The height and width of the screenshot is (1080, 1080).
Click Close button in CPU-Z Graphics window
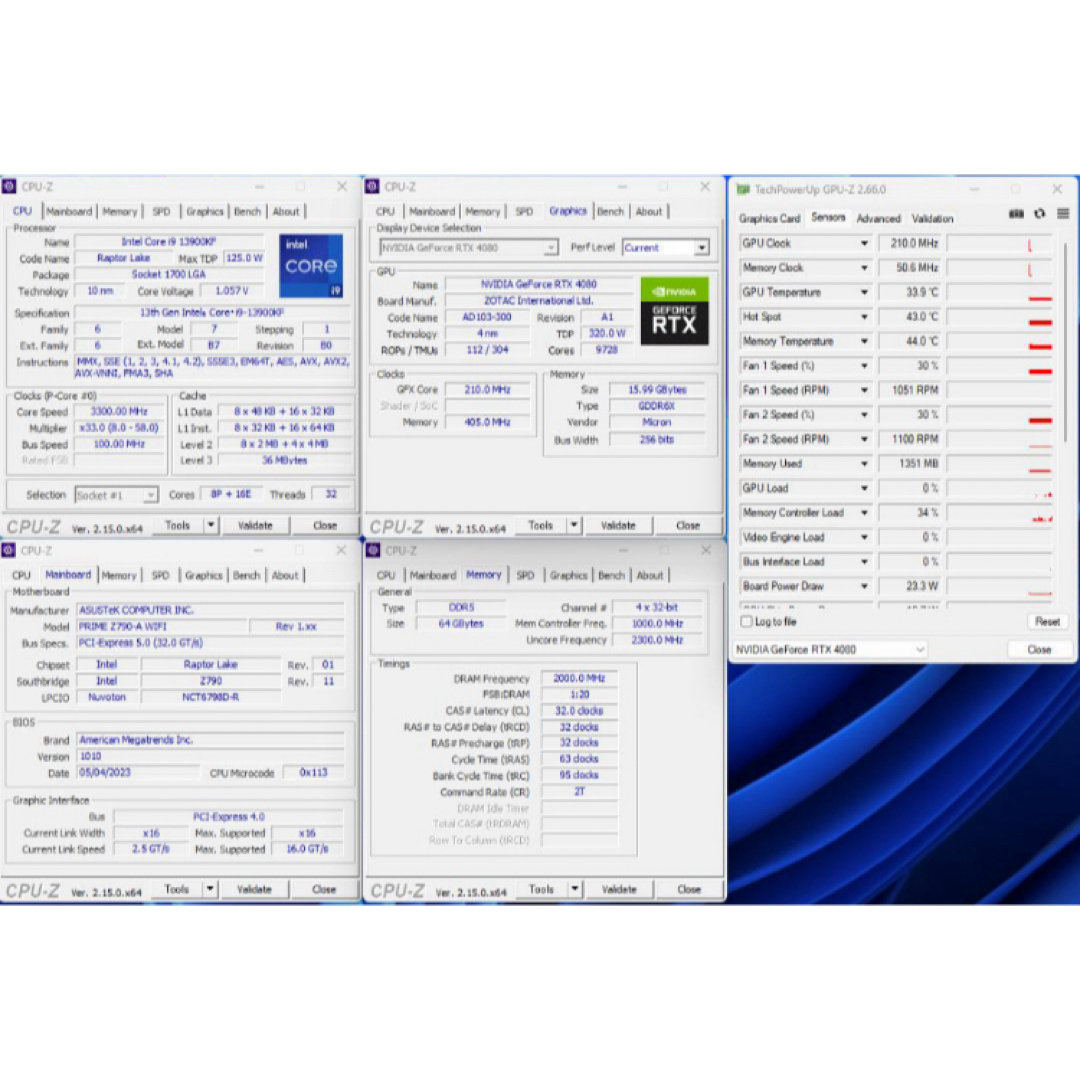[x=687, y=526]
